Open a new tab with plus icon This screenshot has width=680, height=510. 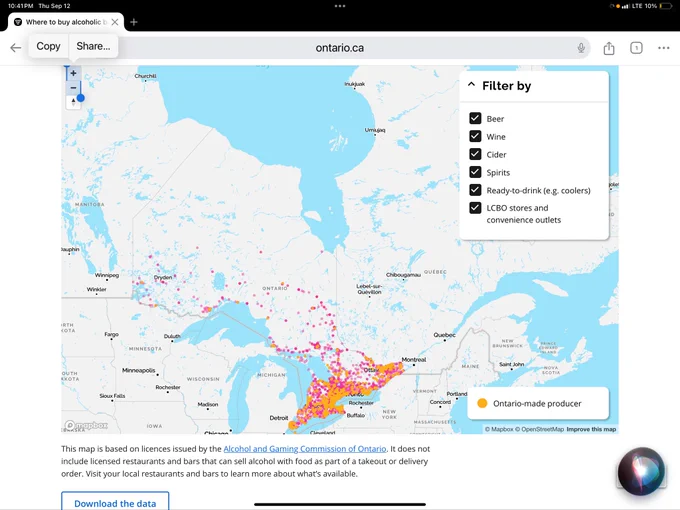134,22
